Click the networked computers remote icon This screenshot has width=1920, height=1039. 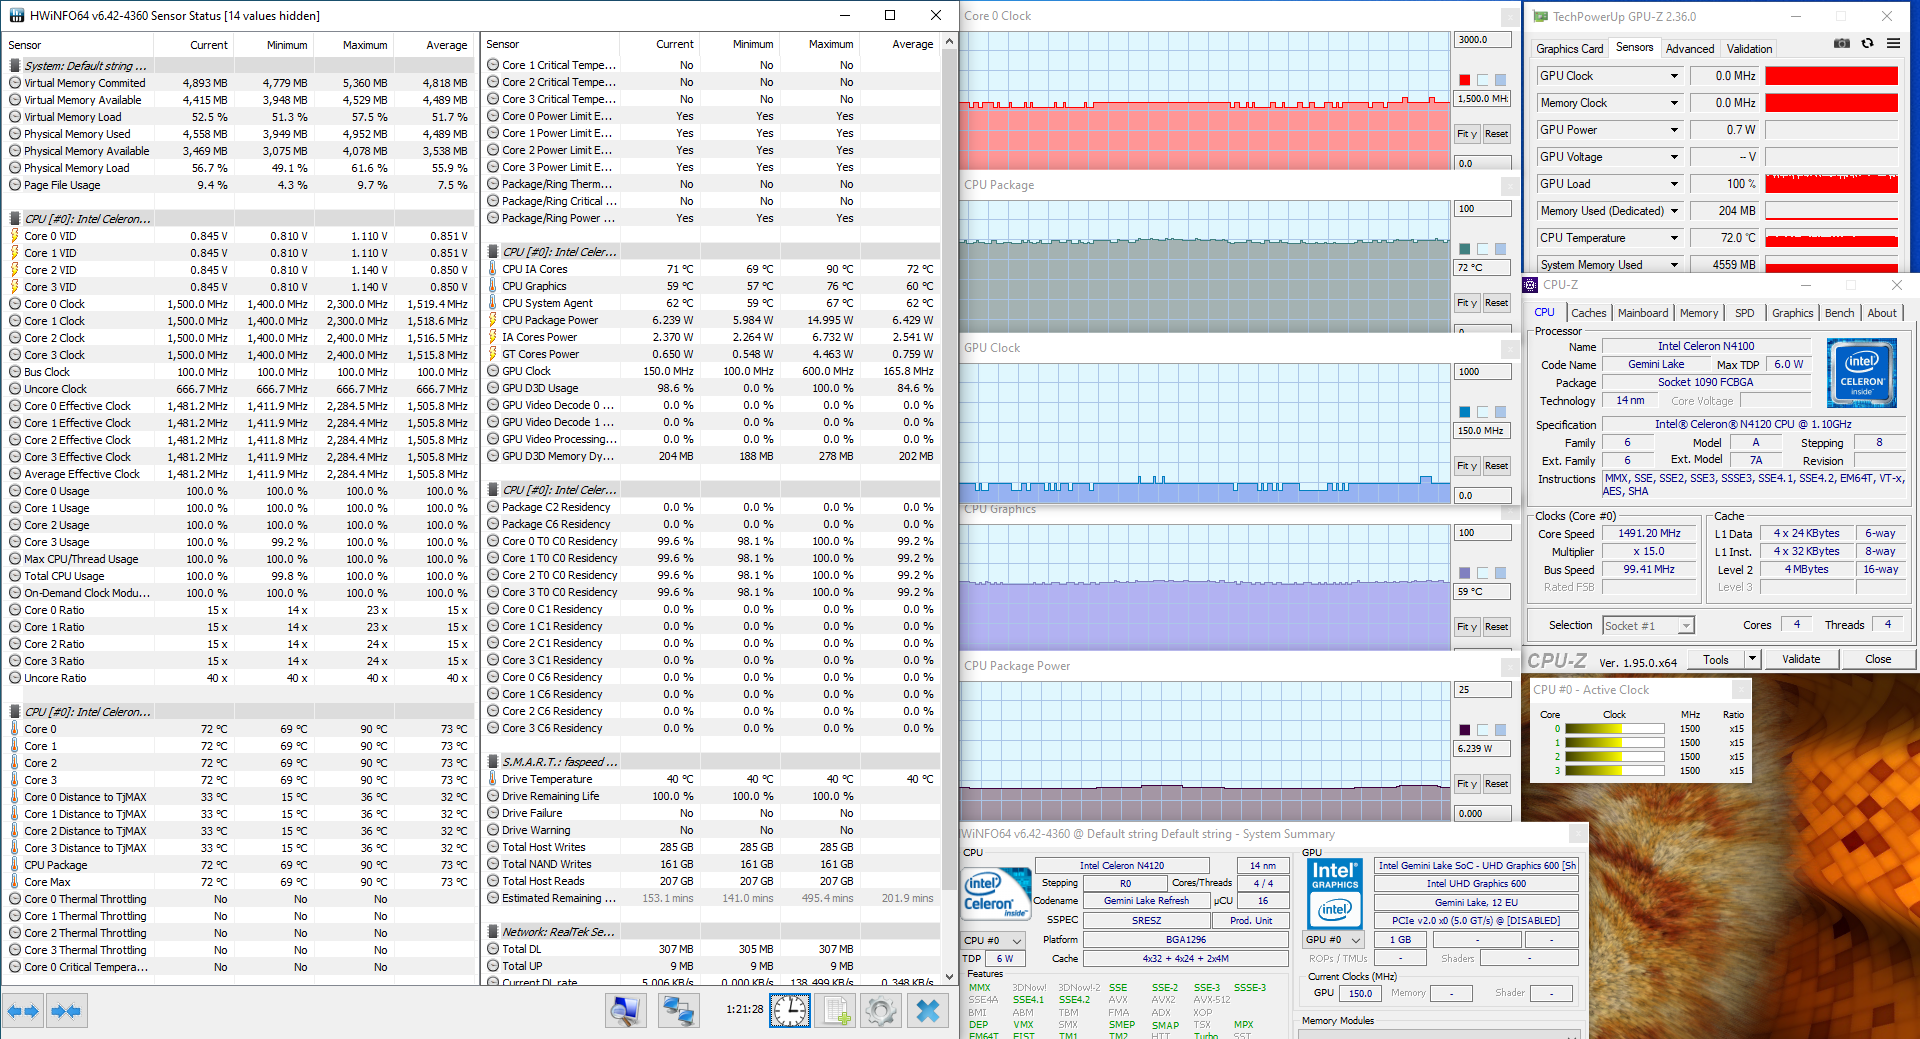(x=678, y=1011)
